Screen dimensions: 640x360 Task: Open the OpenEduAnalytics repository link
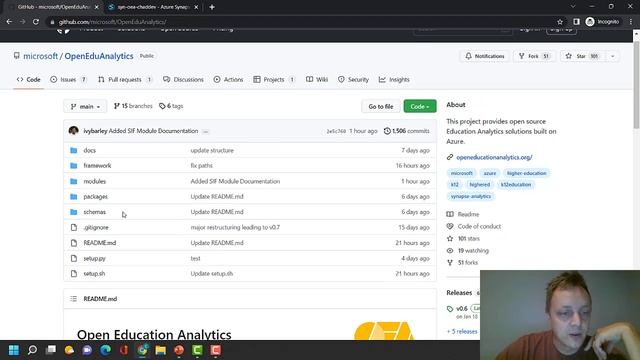point(99,56)
